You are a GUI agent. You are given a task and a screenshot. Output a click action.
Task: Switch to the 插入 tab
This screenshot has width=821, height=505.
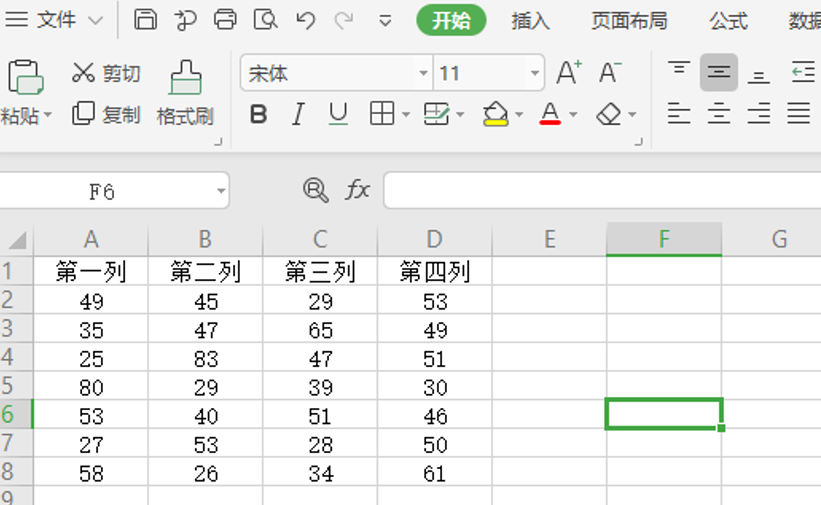pos(530,21)
